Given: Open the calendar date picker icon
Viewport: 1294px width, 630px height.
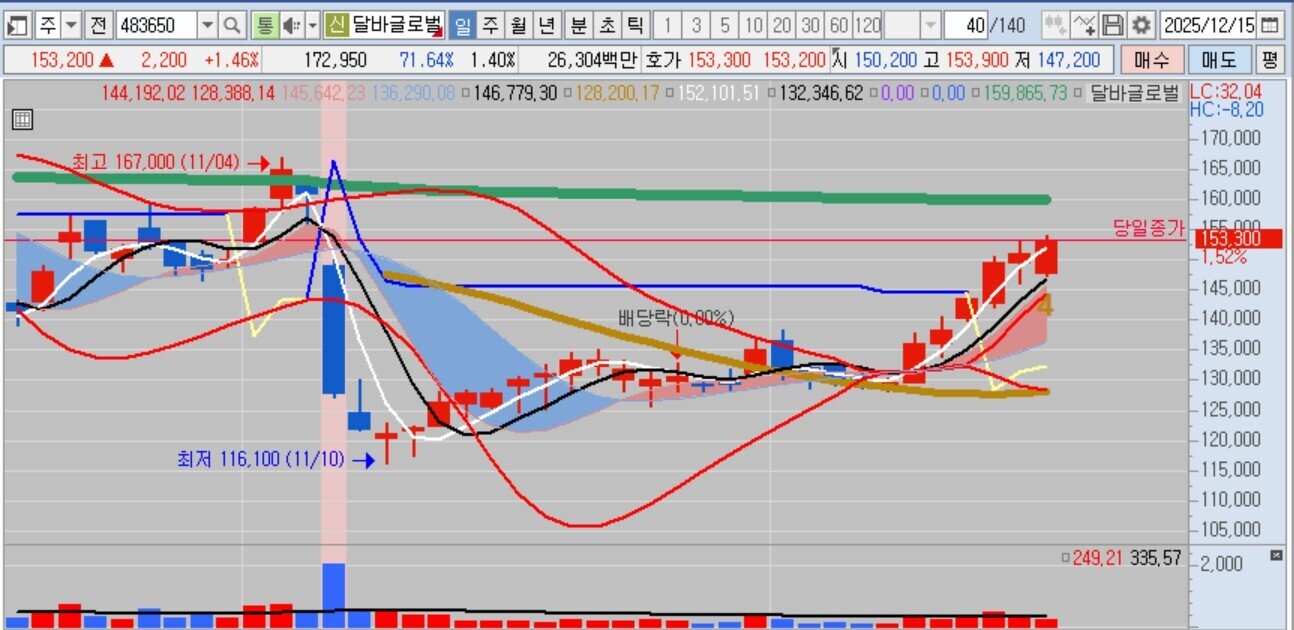Looking at the screenshot, I should tap(1269, 25).
